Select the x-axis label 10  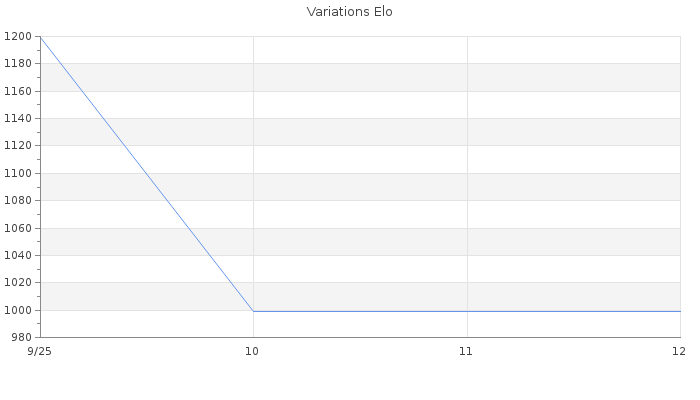(253, 351)
